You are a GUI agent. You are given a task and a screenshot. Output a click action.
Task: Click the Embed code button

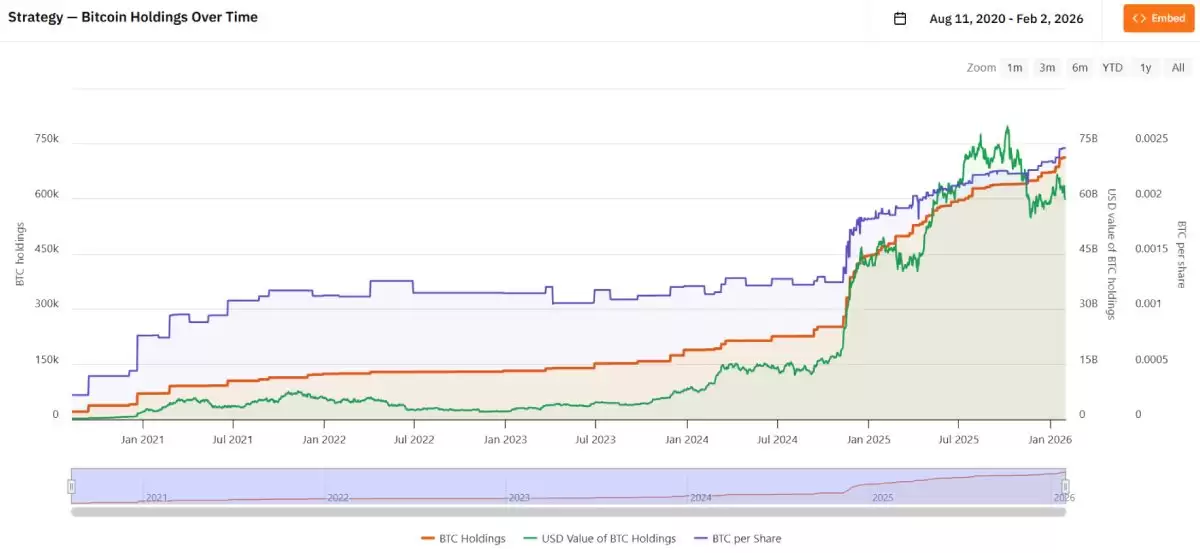1158,18
